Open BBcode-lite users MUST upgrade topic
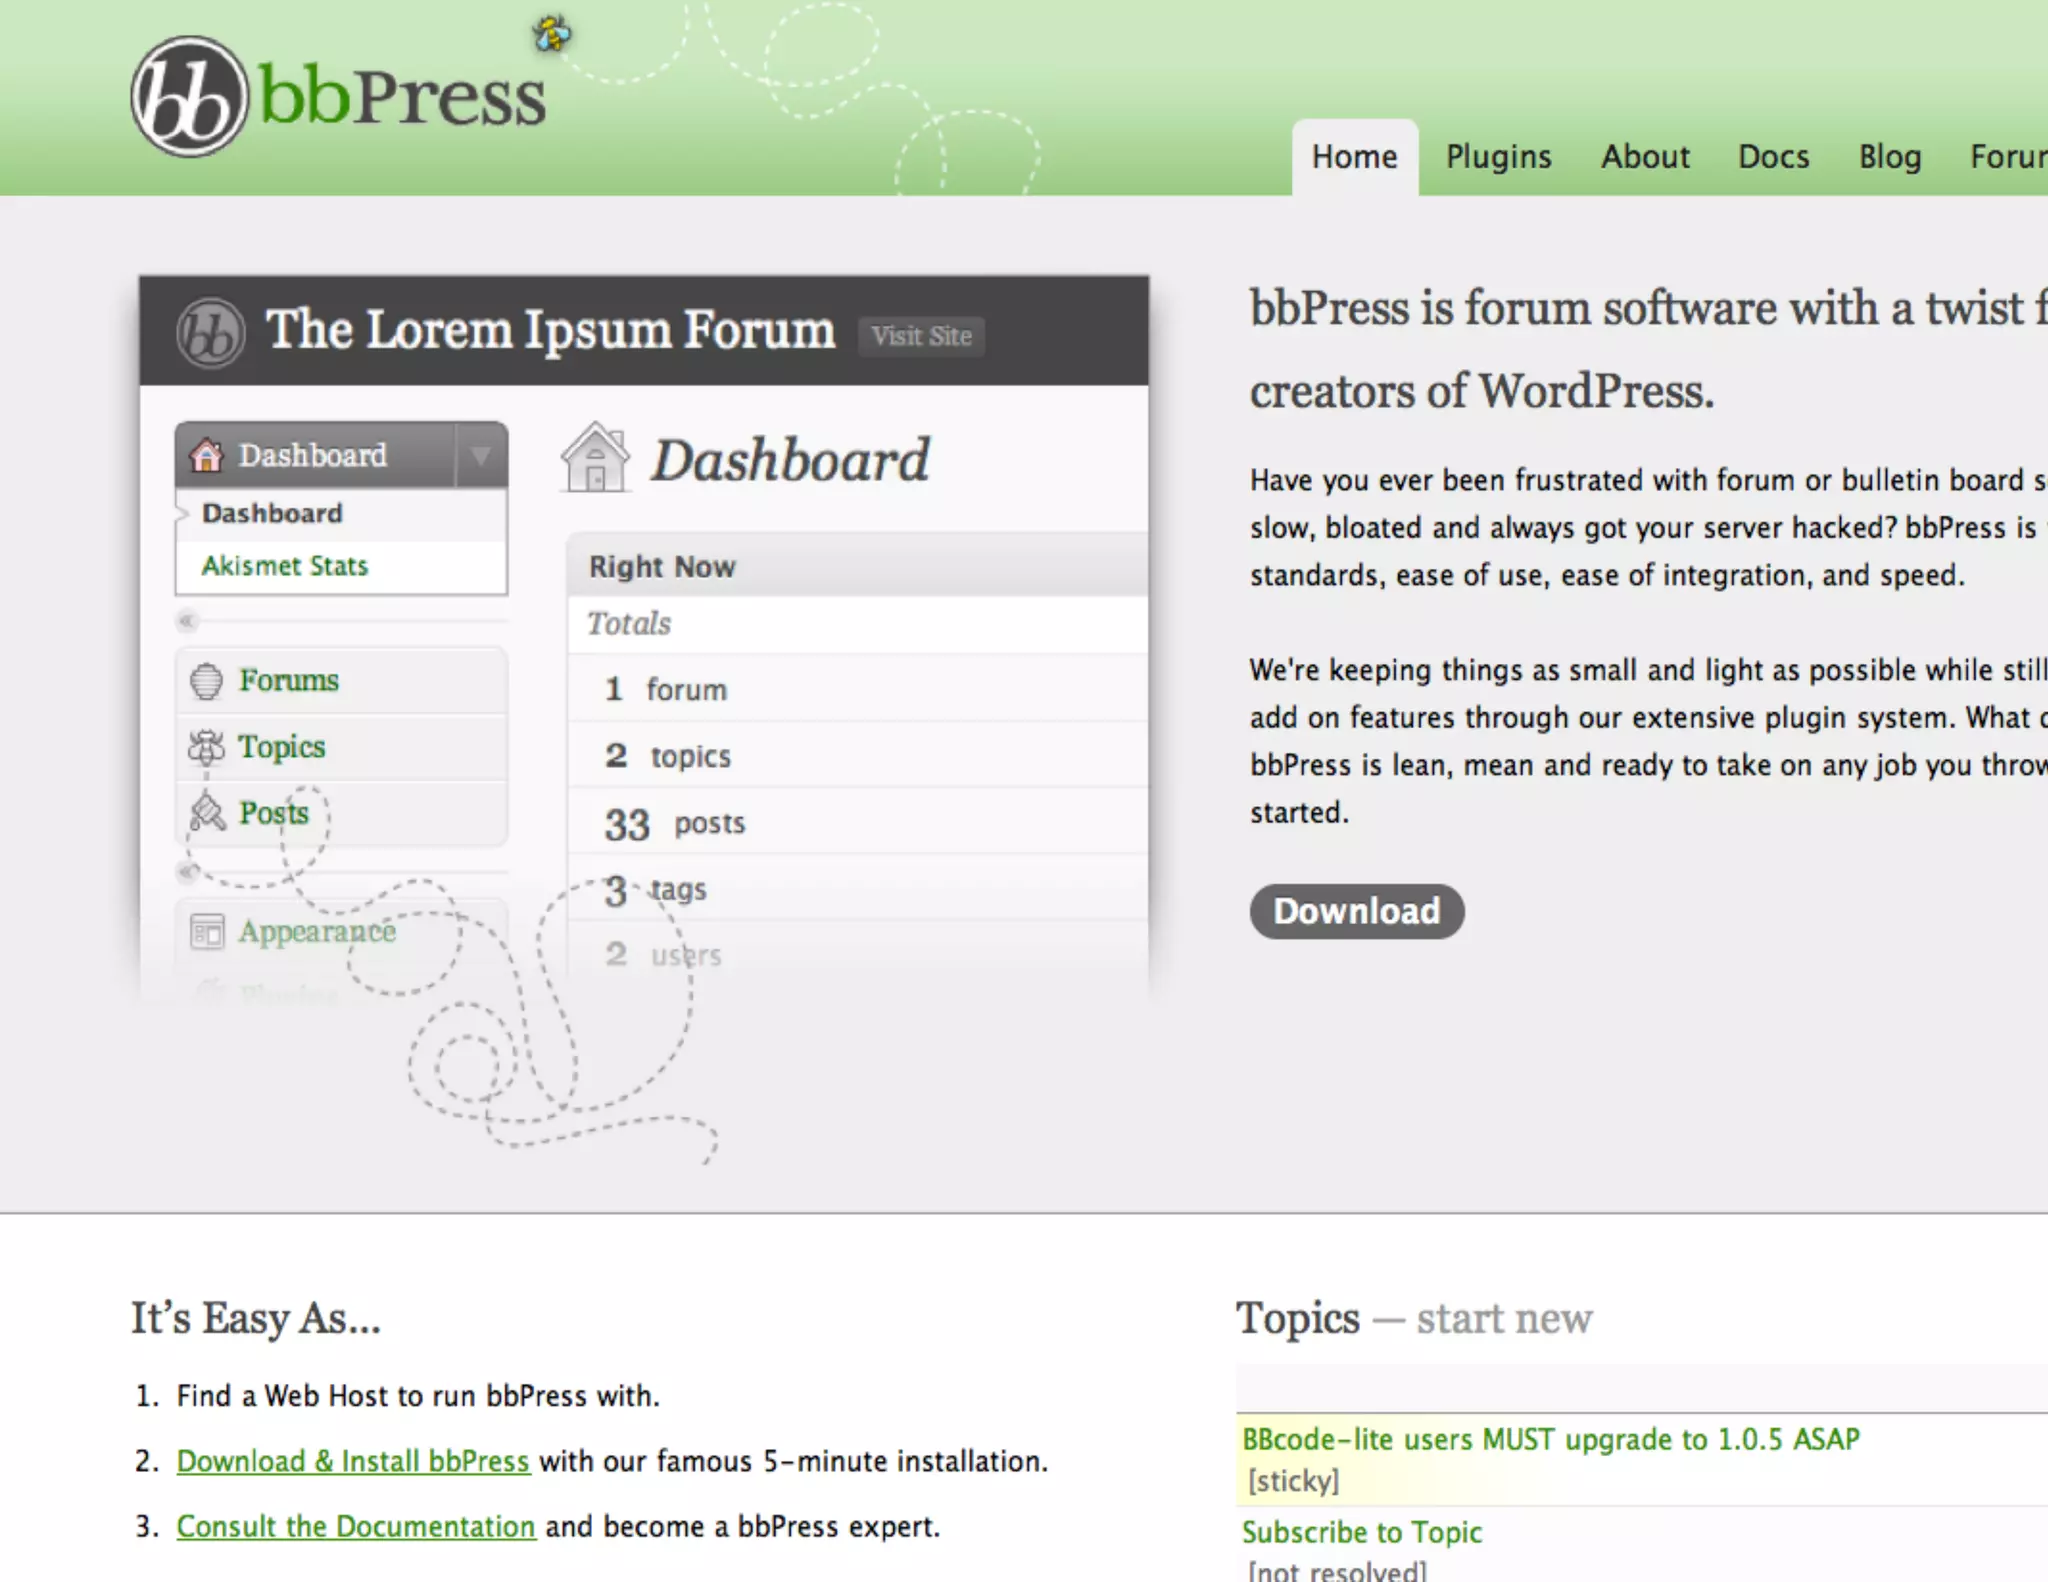Screen dimensions: 2048x1582 1550,1439
